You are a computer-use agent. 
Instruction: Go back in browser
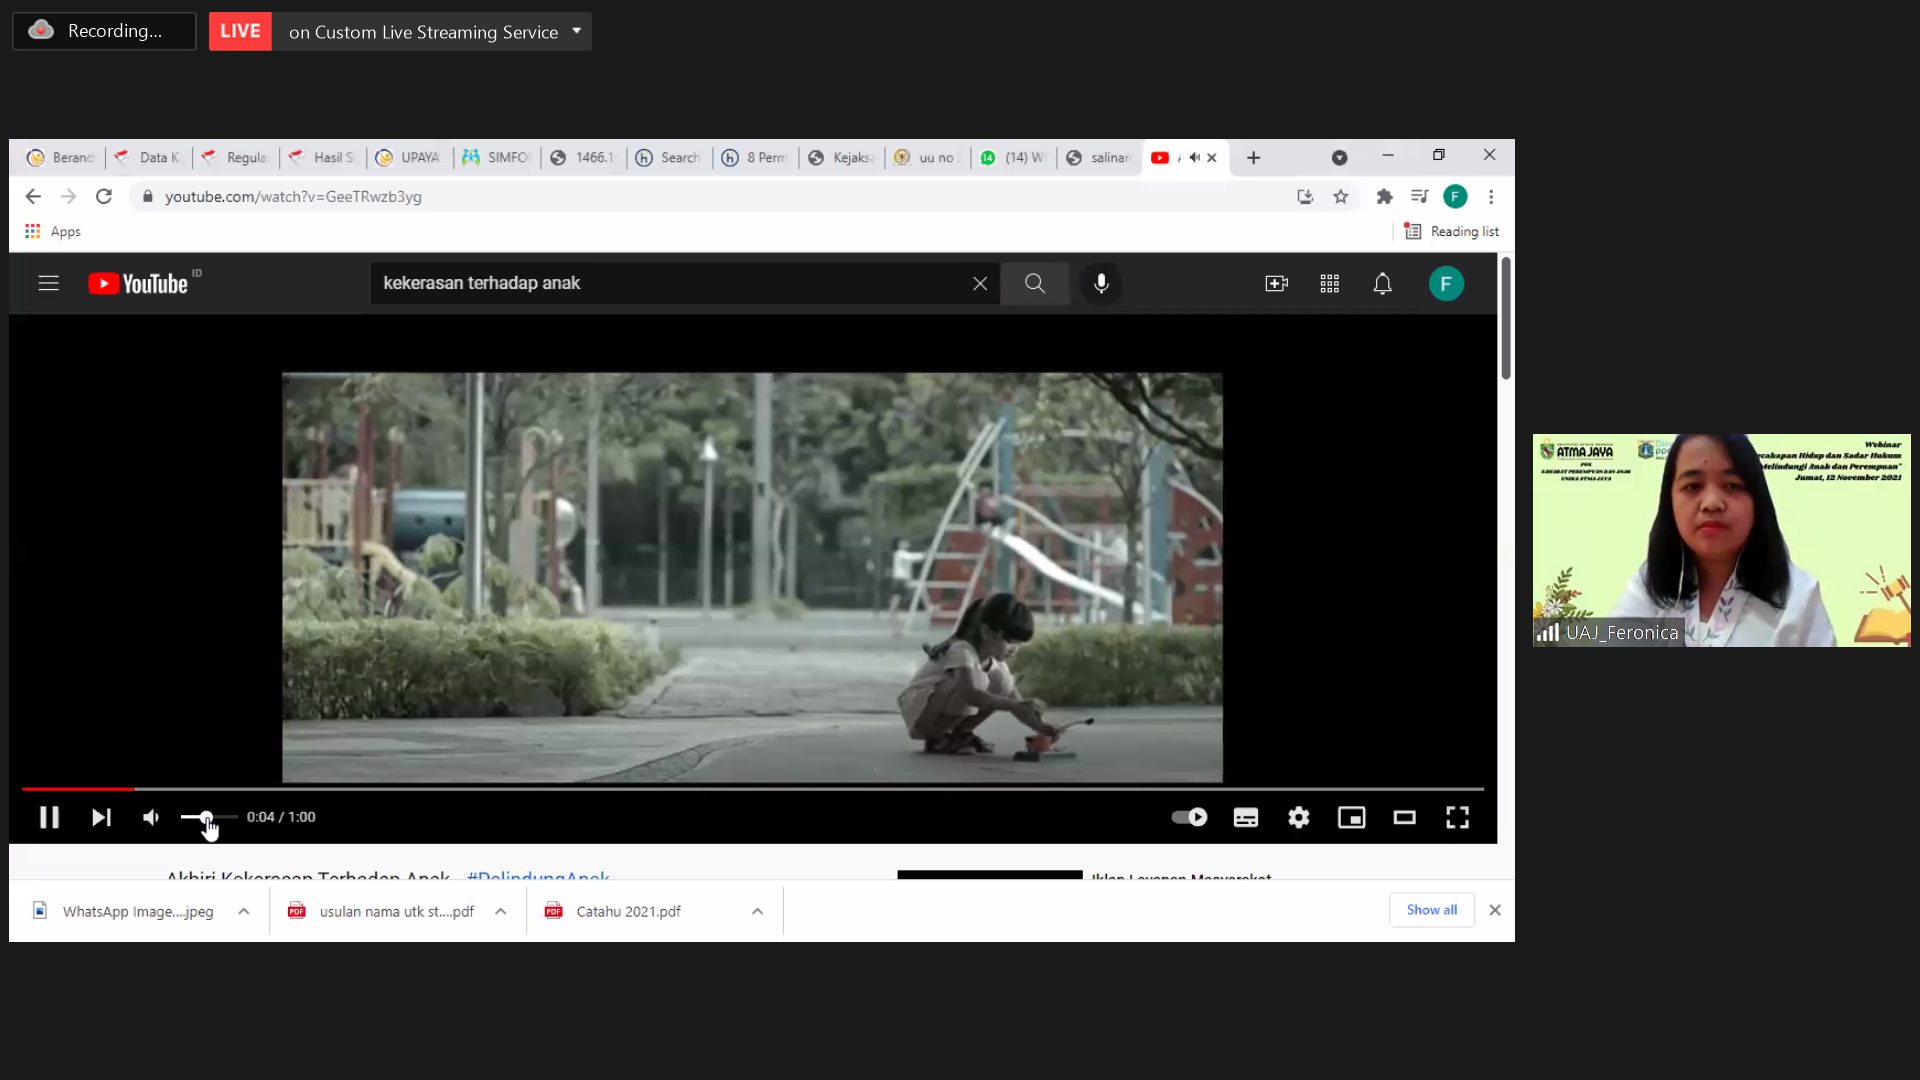[33, 196]
